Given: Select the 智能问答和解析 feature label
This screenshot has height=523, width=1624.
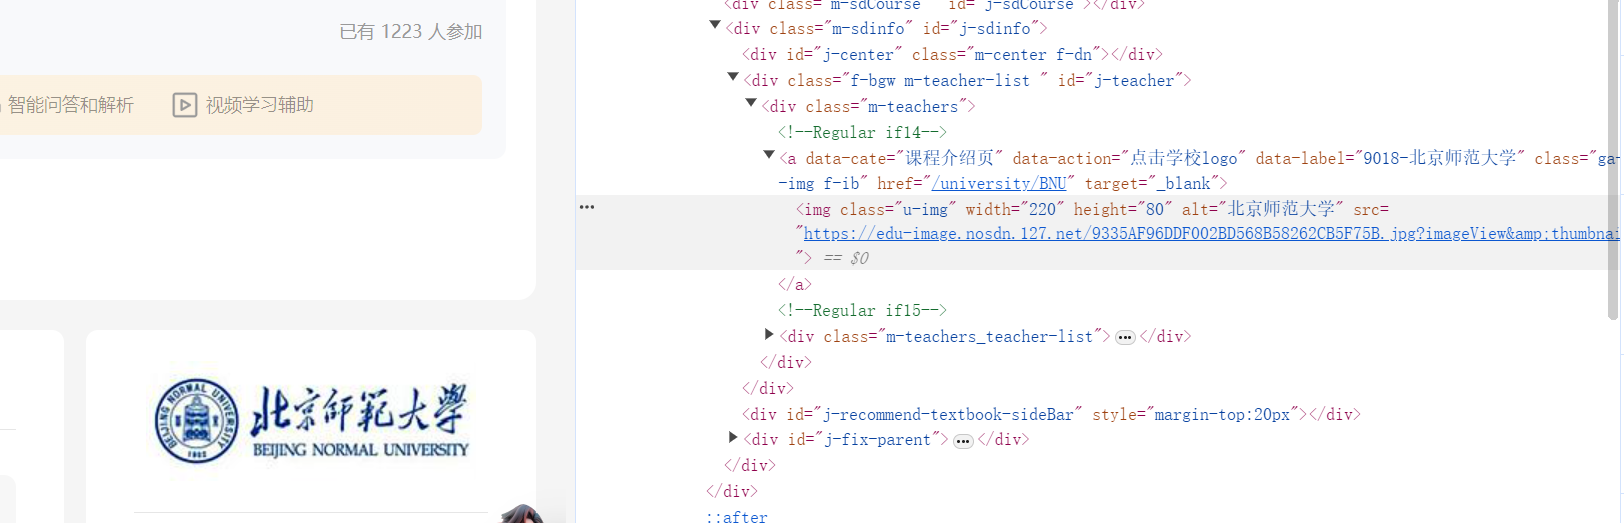Looking at the screenshot, I should [x=70, y=105].
